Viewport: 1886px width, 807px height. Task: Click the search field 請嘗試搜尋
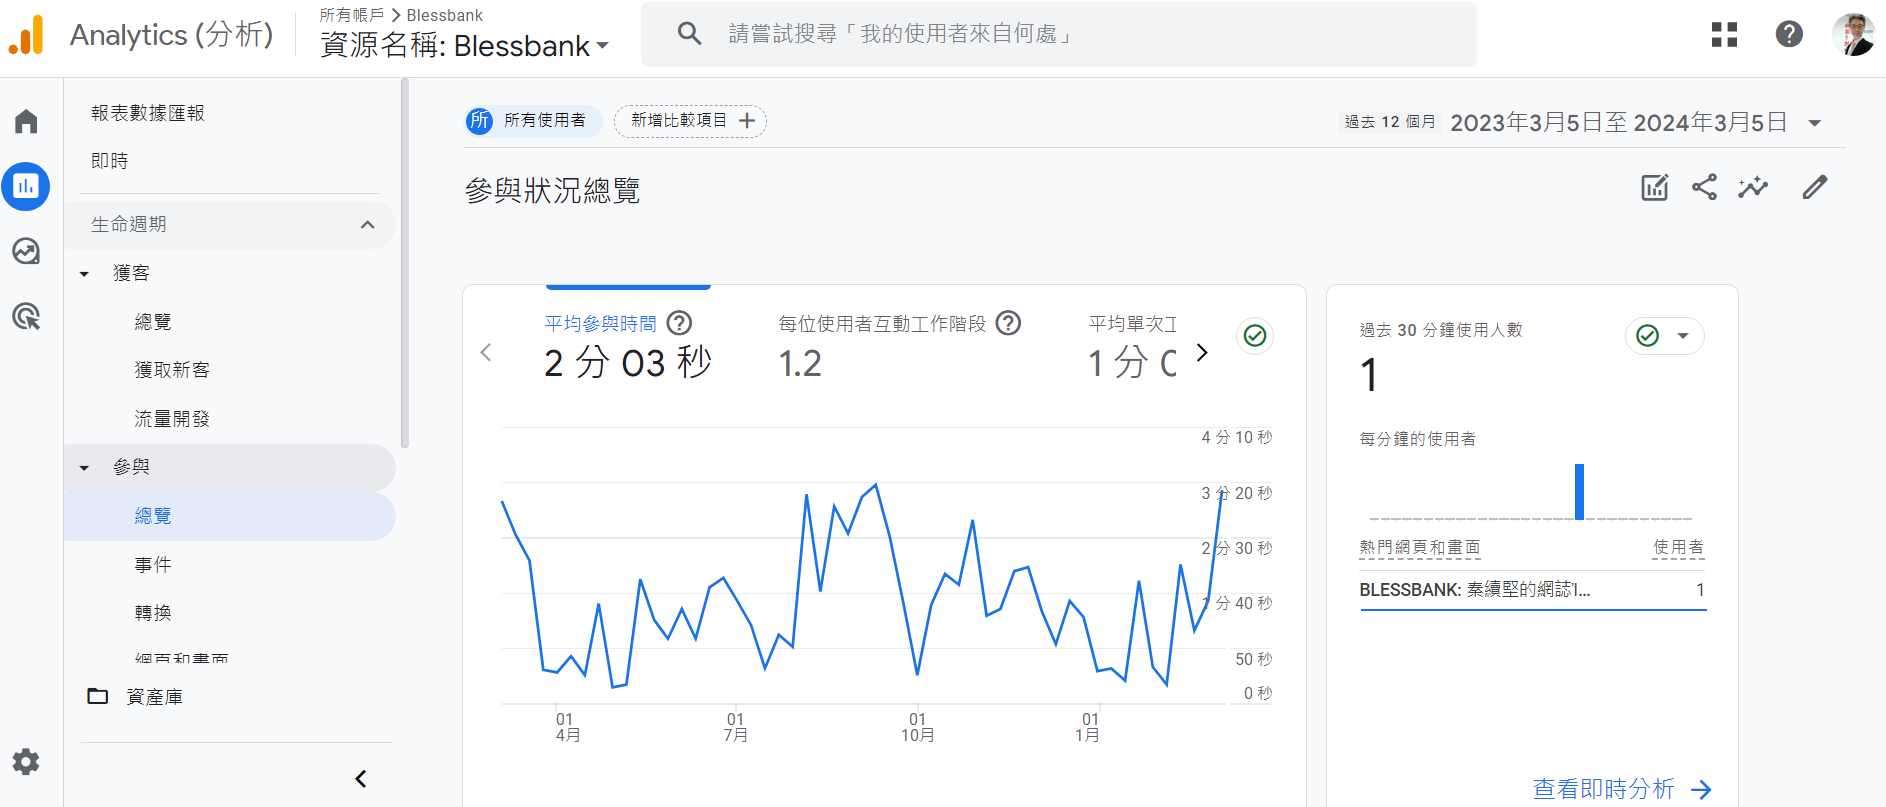pyautogui.click(x=1058, y=34)
